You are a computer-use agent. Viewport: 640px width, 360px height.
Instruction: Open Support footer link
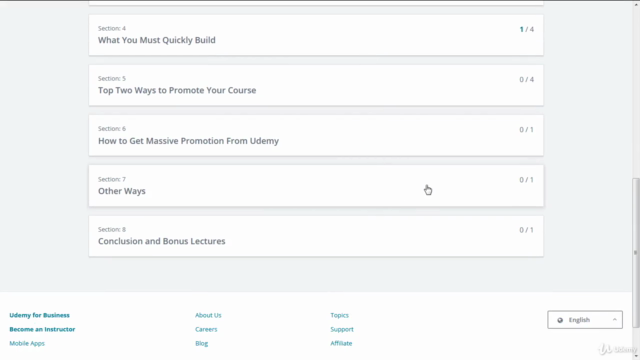(x=342, y=329)
